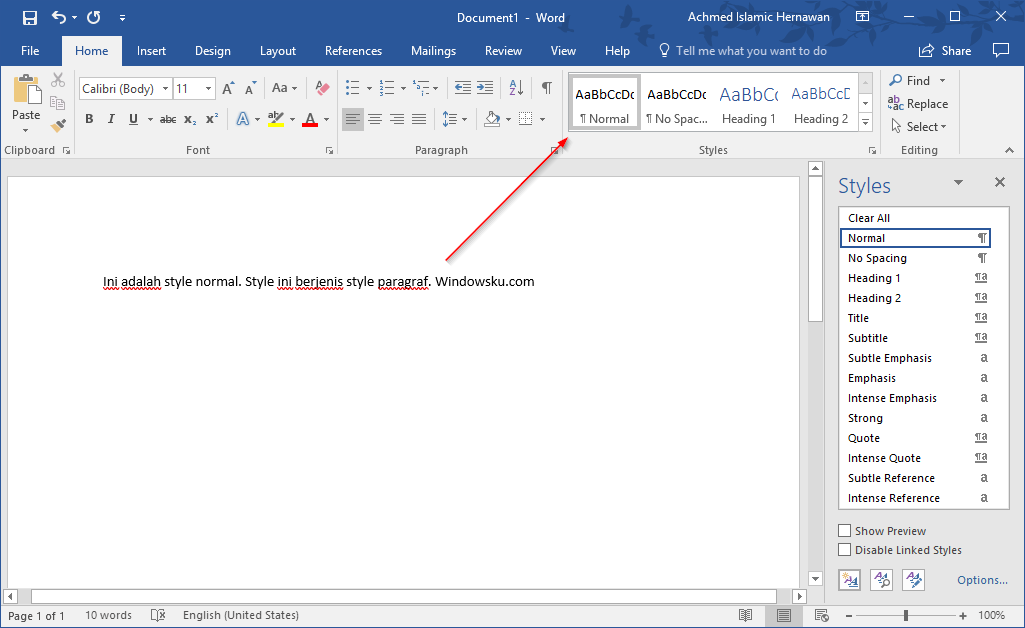The width and height of the screenshot is (1025, 628).
Task: Click the yellow text highlight color button
Action: pyautogui.click(x=276, y=119)
